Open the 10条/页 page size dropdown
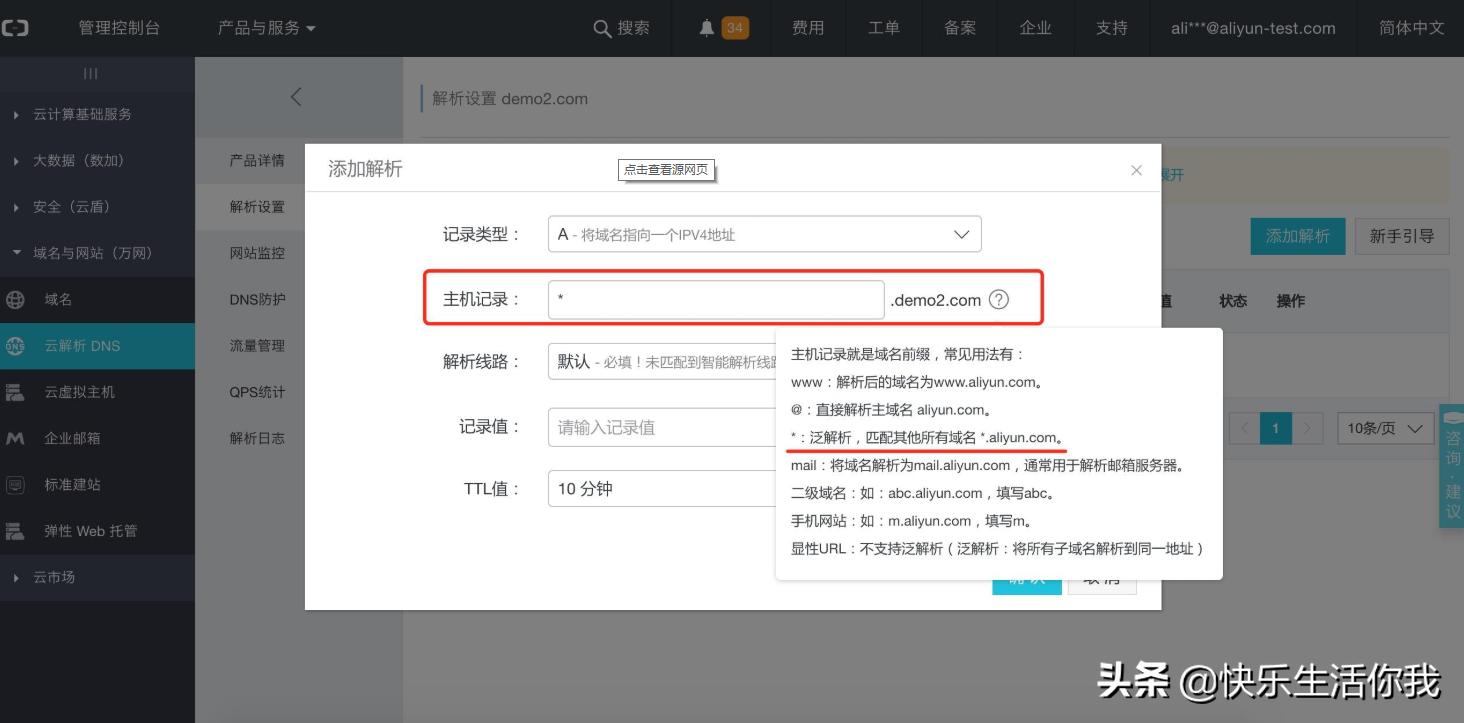 click(x=1385, y=428)
